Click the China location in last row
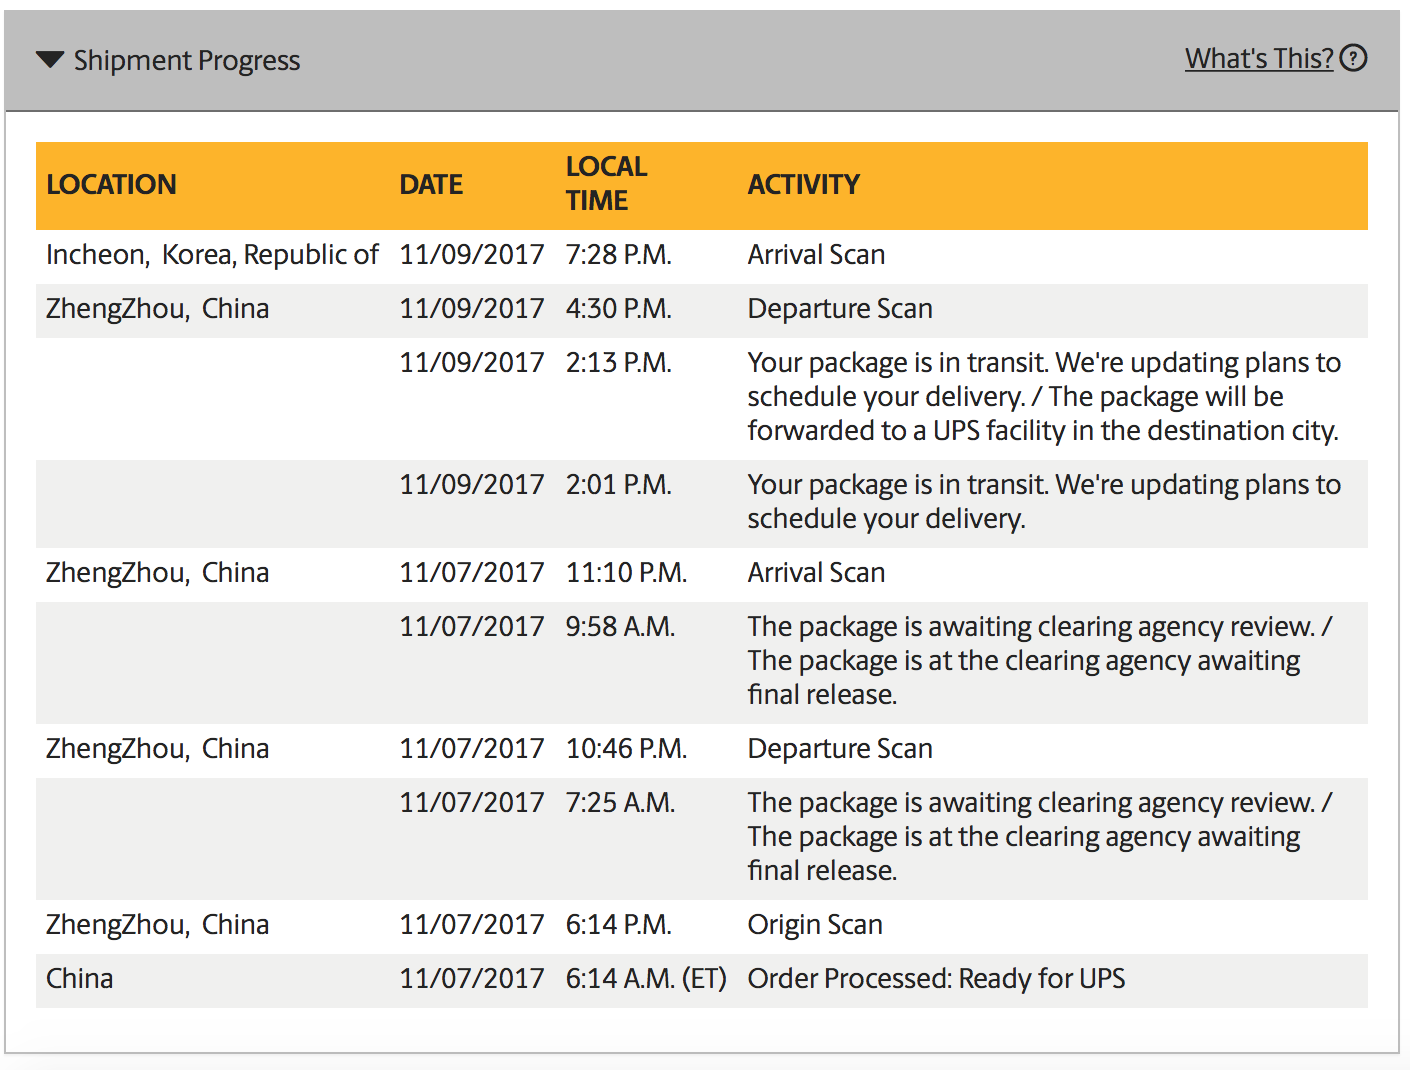1410x1070 pixels. pos(80,979)
